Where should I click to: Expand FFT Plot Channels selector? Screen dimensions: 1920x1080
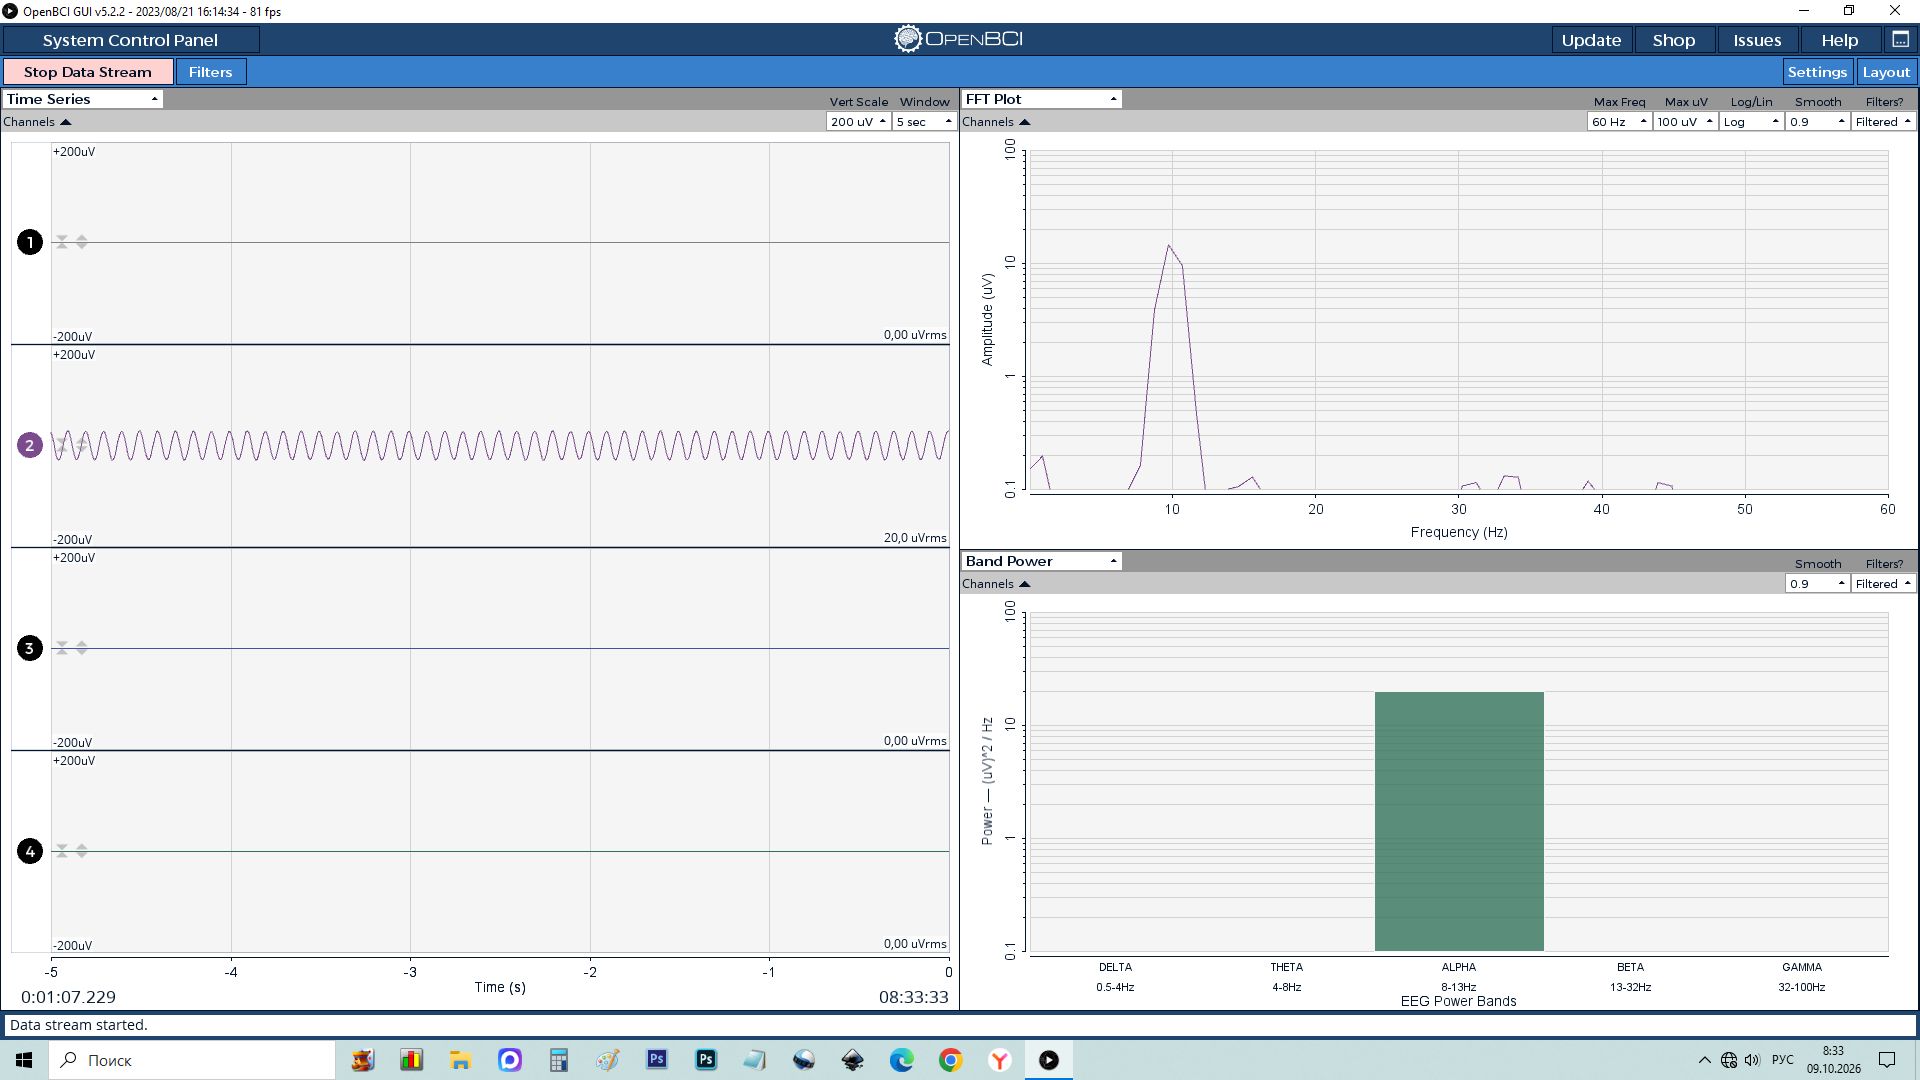tap(996, 122)
